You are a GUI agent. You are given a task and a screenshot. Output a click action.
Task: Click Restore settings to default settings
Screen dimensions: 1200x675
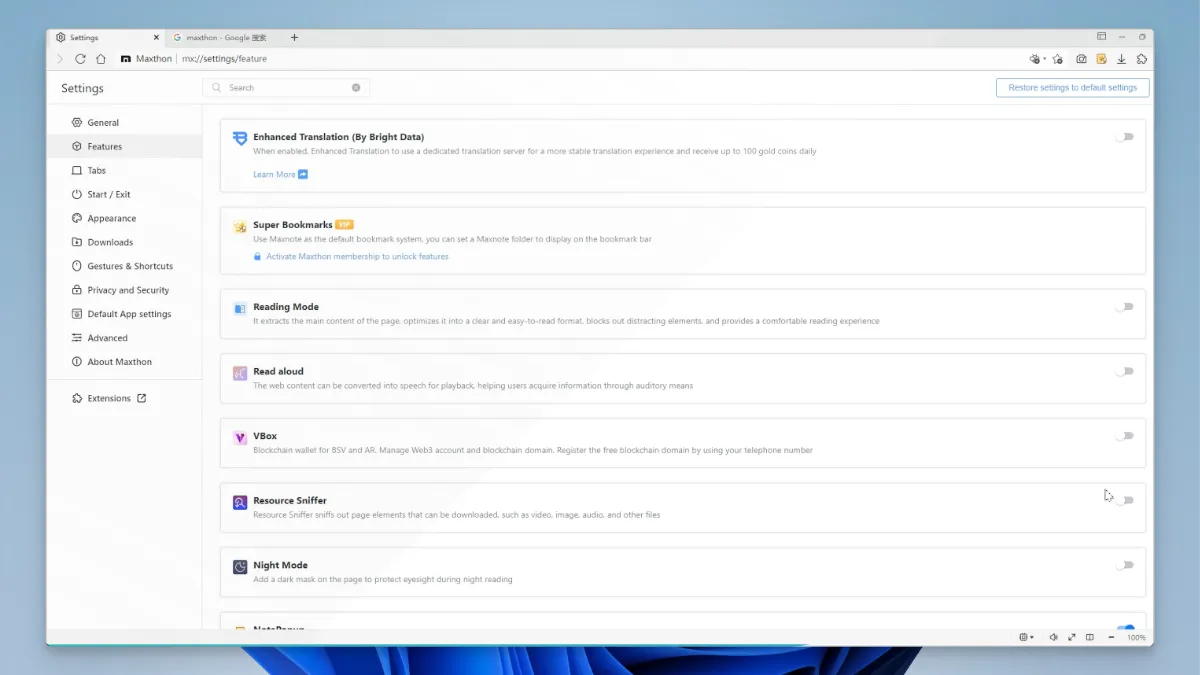tap(1072, 88)
